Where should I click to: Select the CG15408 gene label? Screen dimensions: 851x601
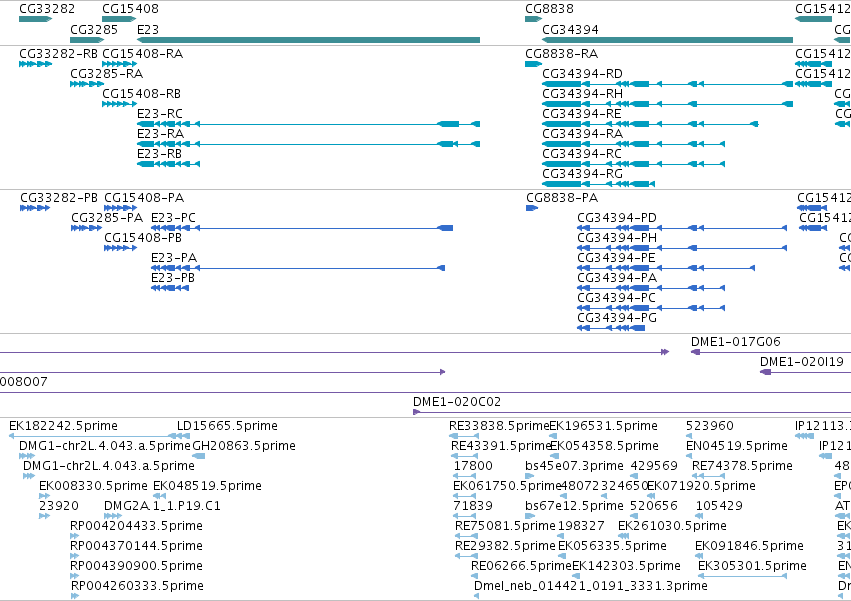click(130, 9)
